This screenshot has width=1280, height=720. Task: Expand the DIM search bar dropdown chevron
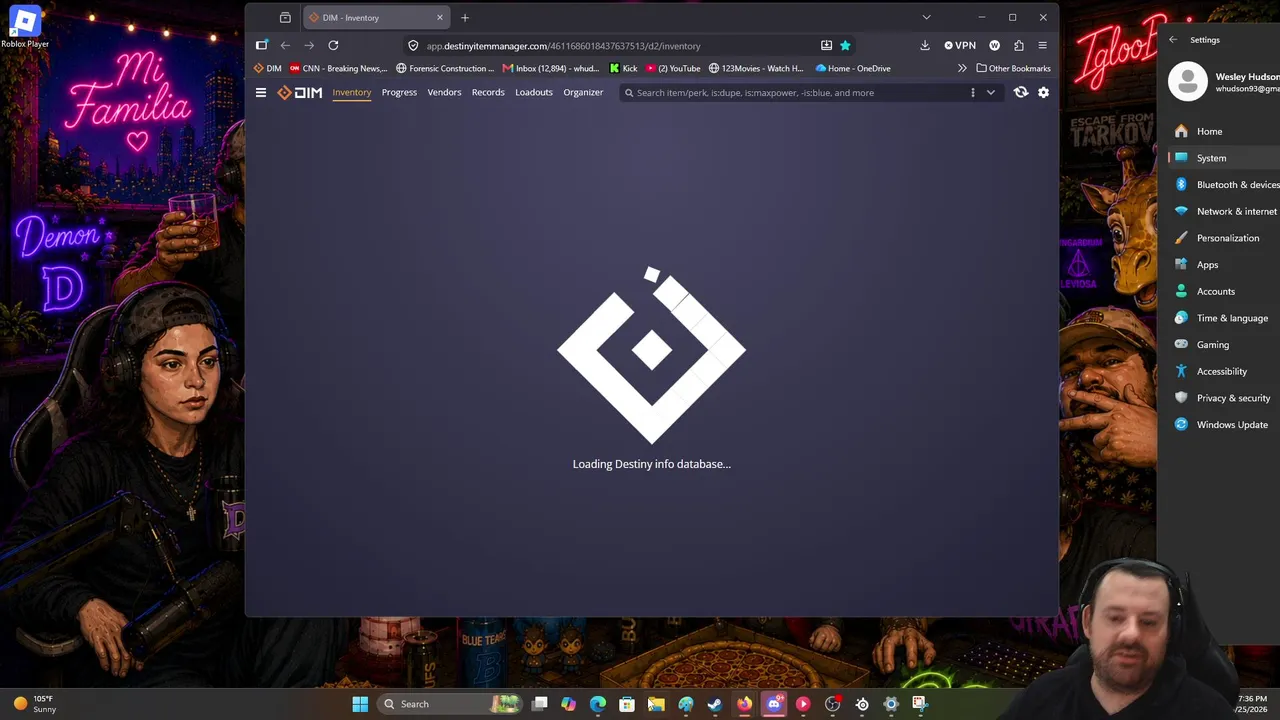click(991, 93)
